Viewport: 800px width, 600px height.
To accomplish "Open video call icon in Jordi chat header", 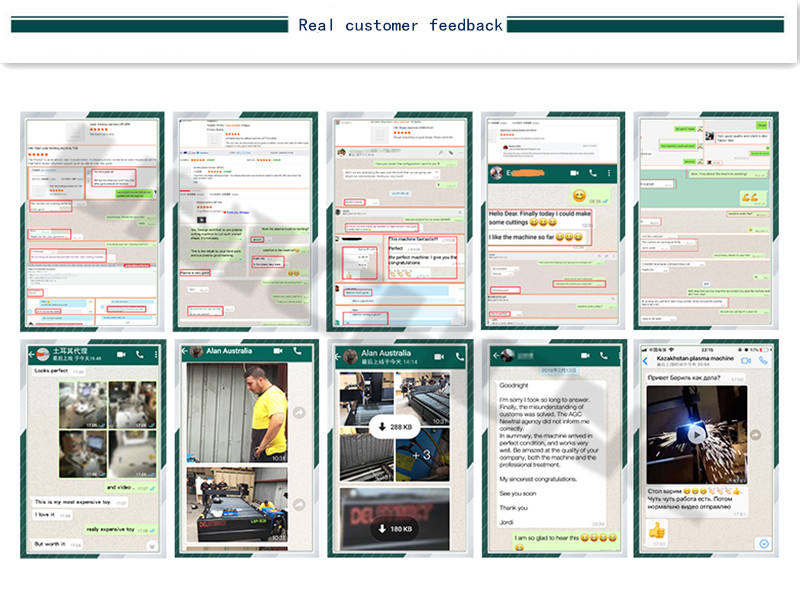I will [585, 356].
